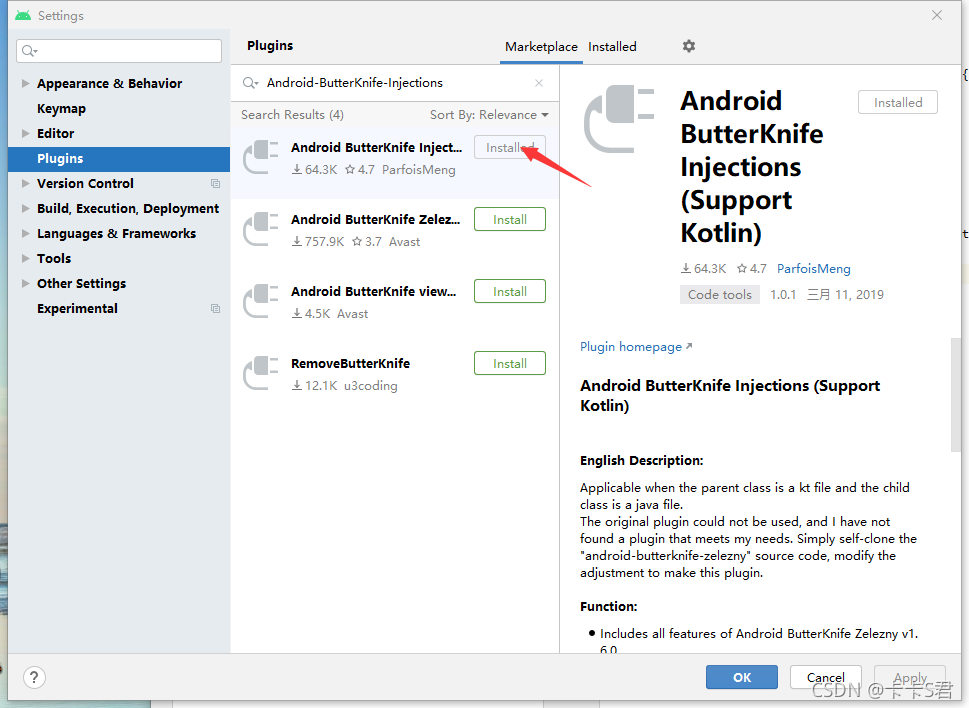This screenshot has height=708, width=969.
Task: Click English Description: heading
Action: (x=641, y=460)
